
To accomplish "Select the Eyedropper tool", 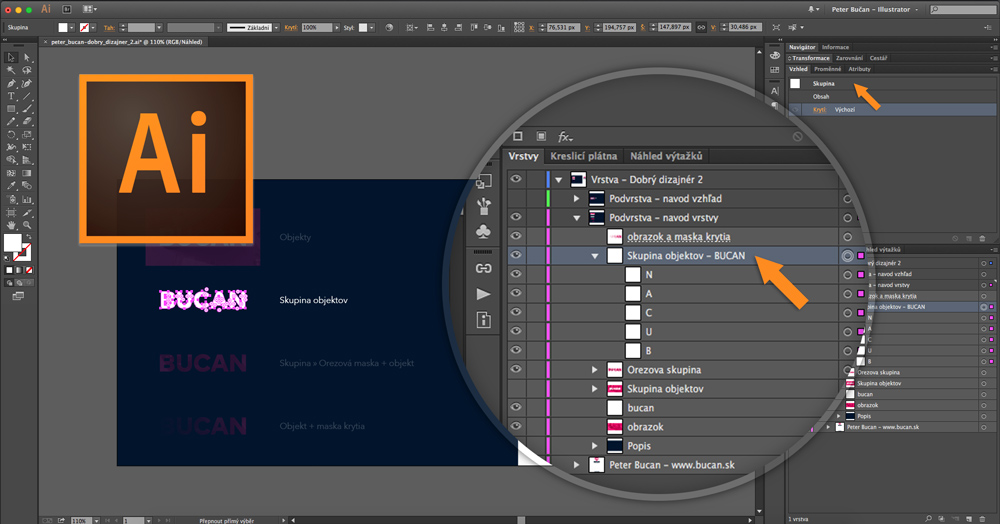I will (x=11, y=186).
